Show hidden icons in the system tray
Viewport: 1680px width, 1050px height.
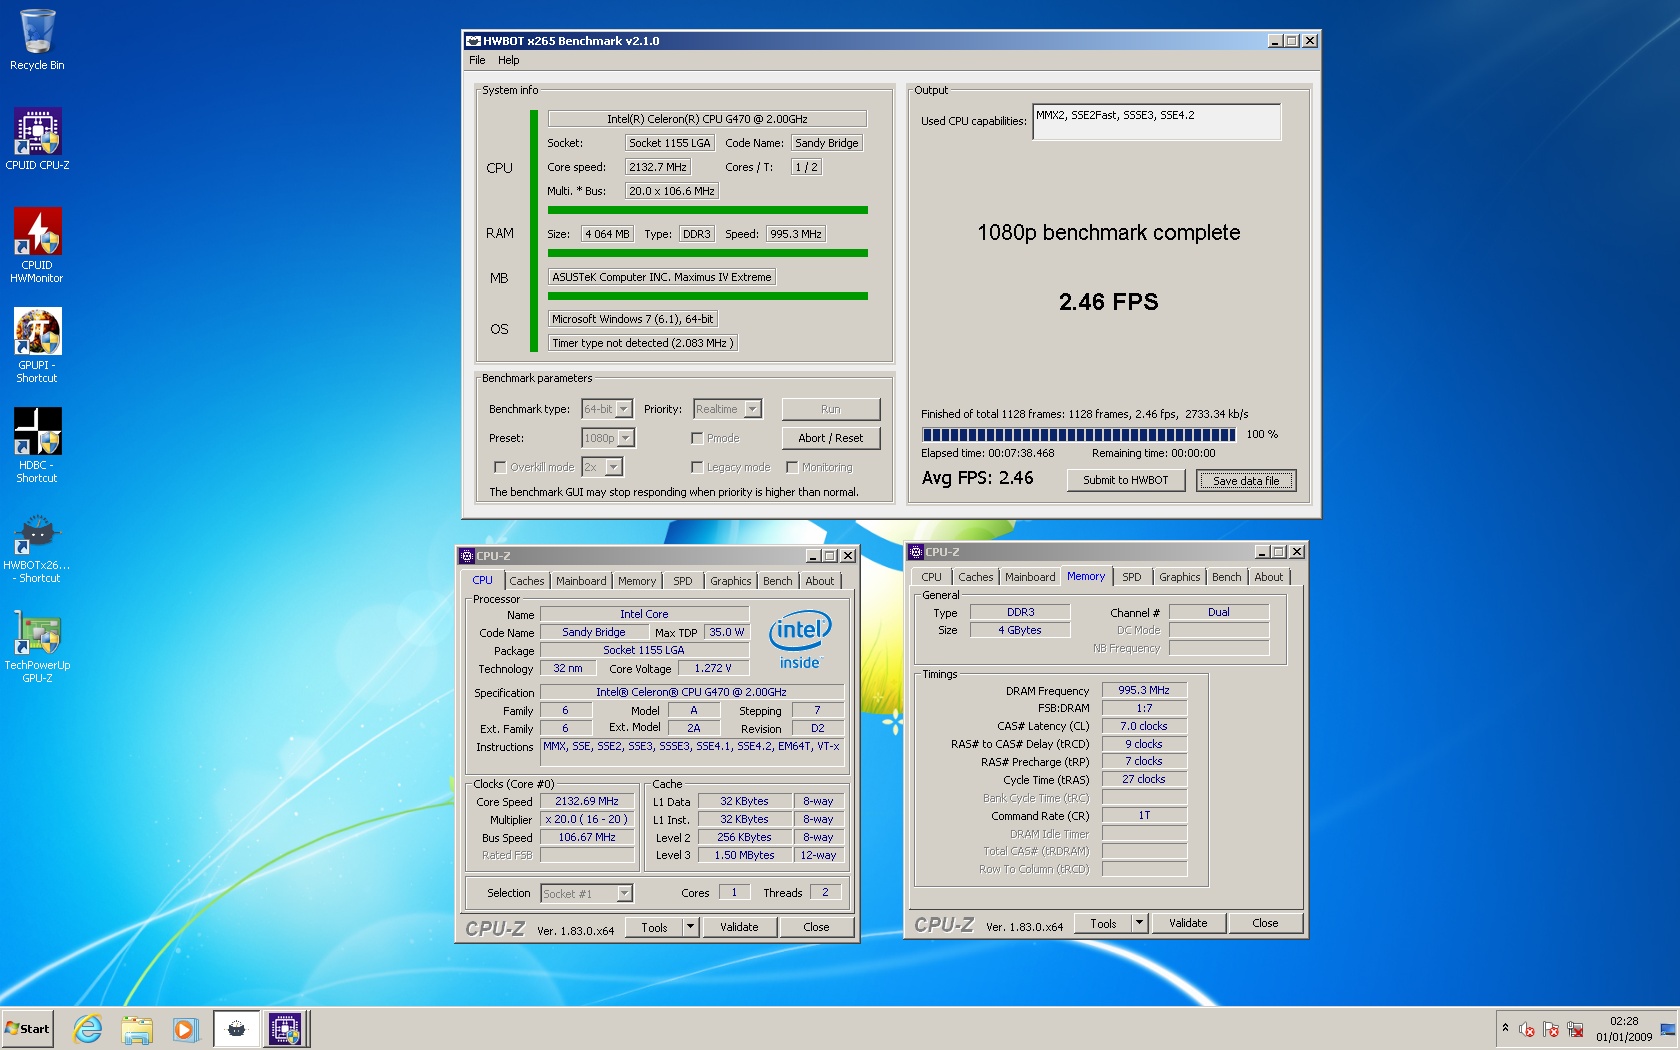(1505, 1028)
